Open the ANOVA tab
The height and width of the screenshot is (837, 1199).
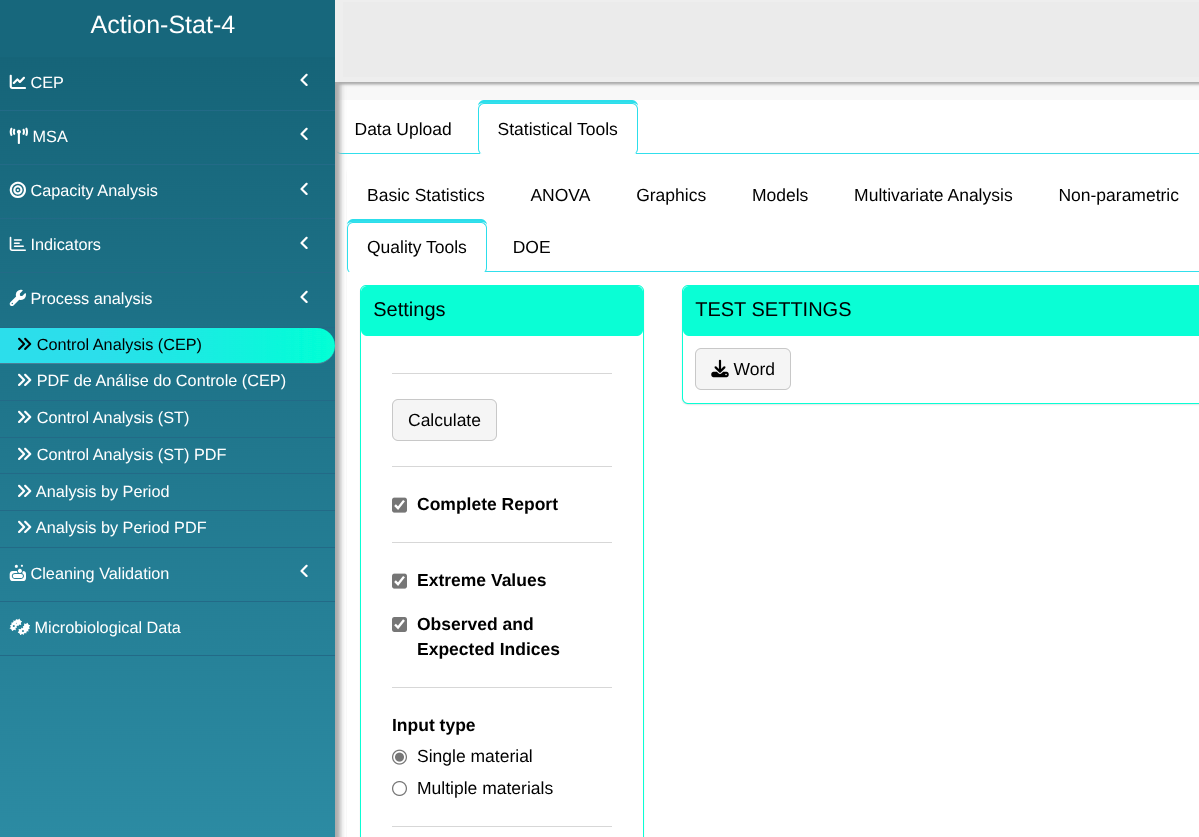[560, 195]
